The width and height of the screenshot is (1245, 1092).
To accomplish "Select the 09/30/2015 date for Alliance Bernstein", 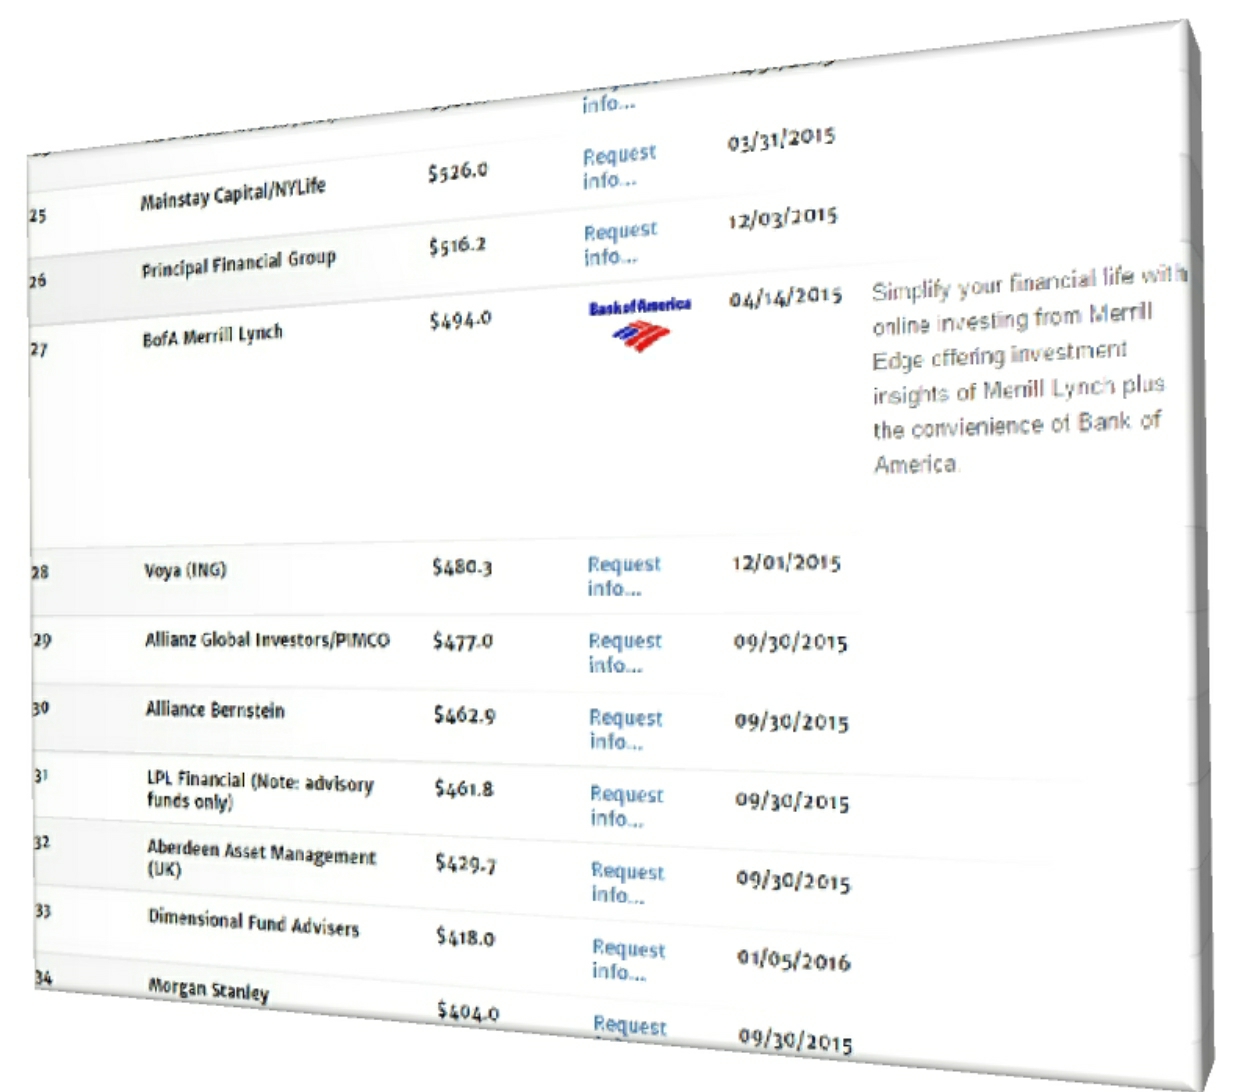I will (792, 721).
